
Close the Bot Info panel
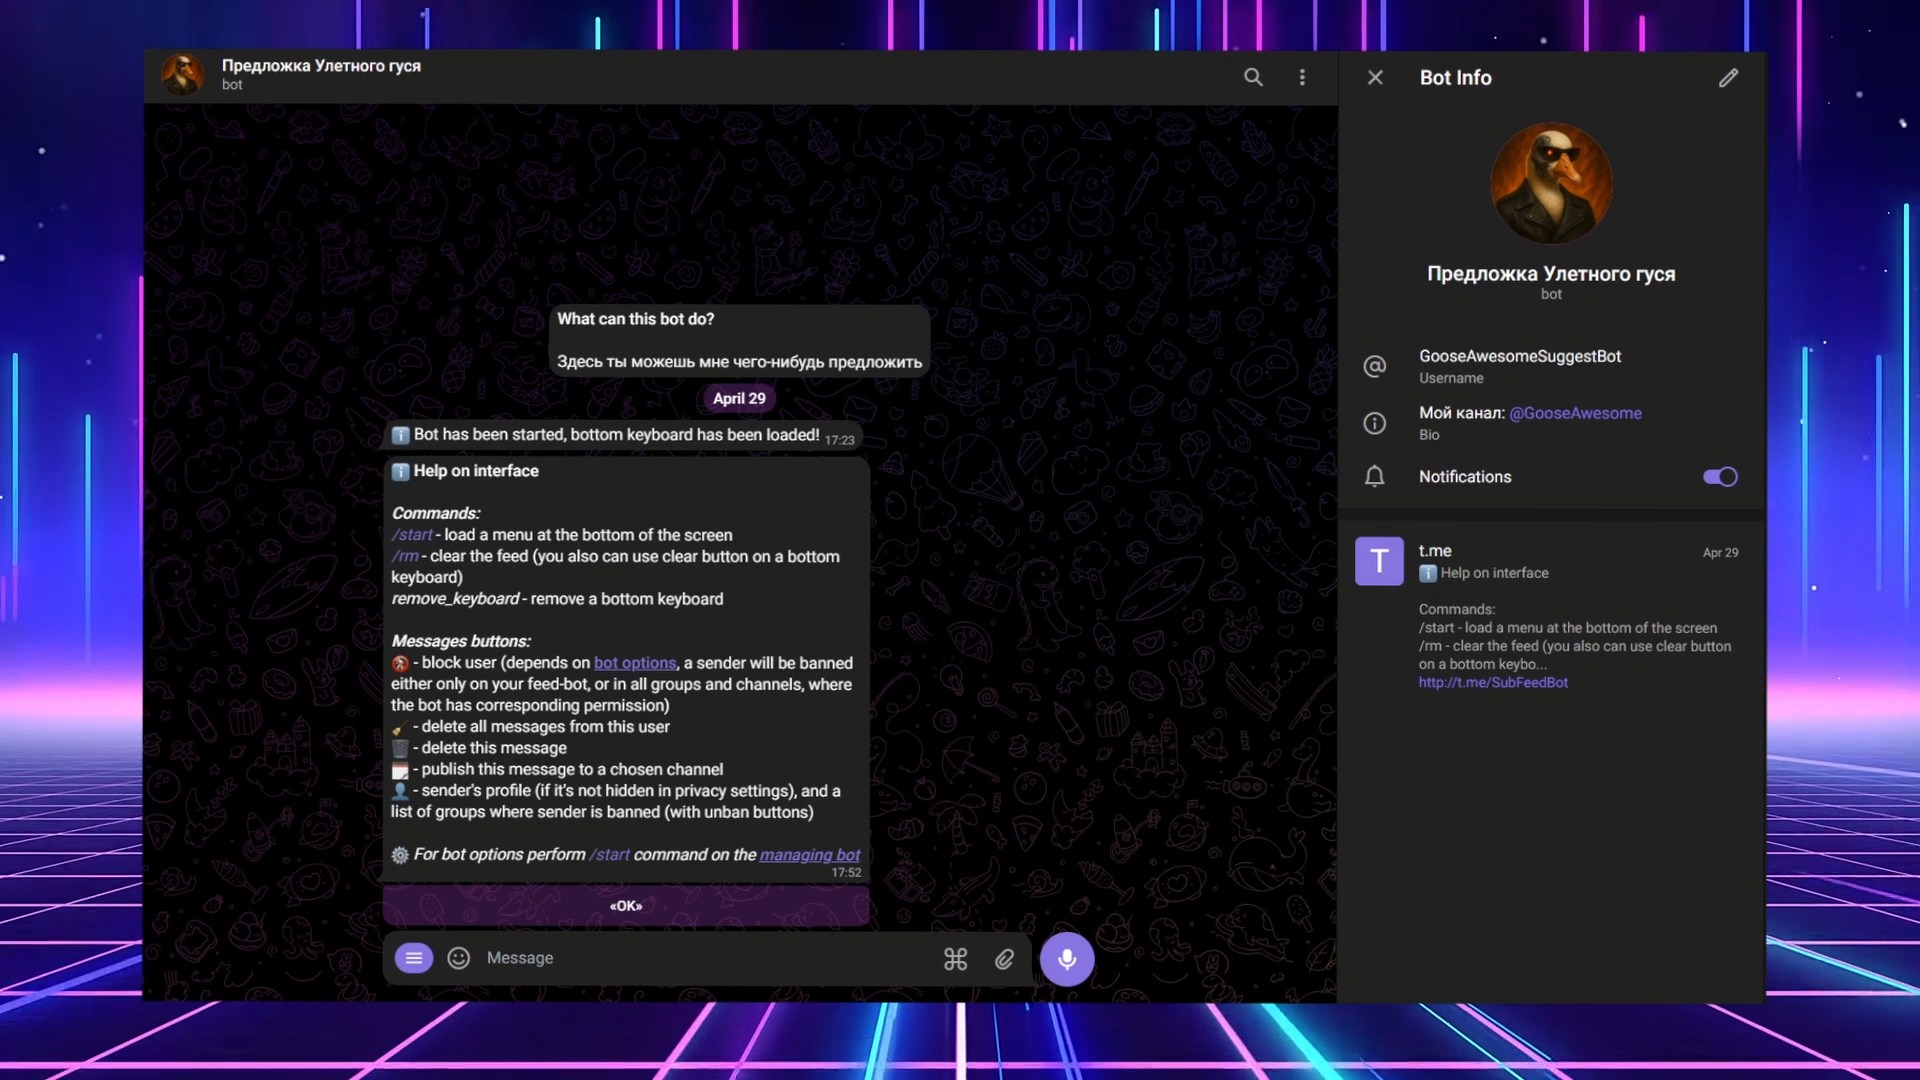pos(1375,77)
